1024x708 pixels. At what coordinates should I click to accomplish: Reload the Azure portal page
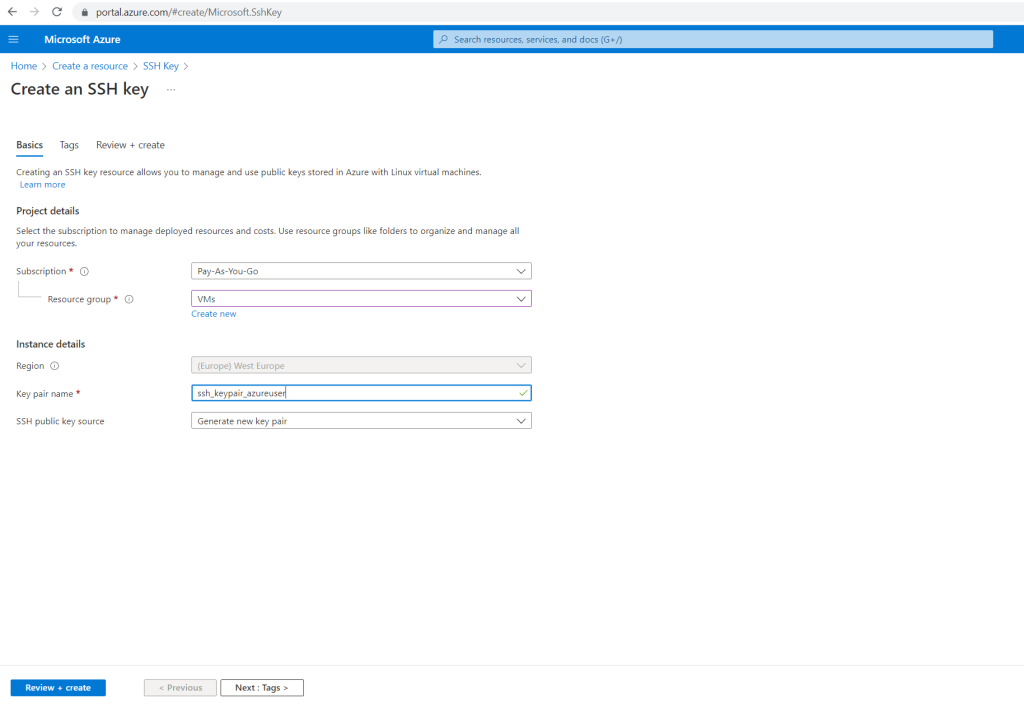57,12
